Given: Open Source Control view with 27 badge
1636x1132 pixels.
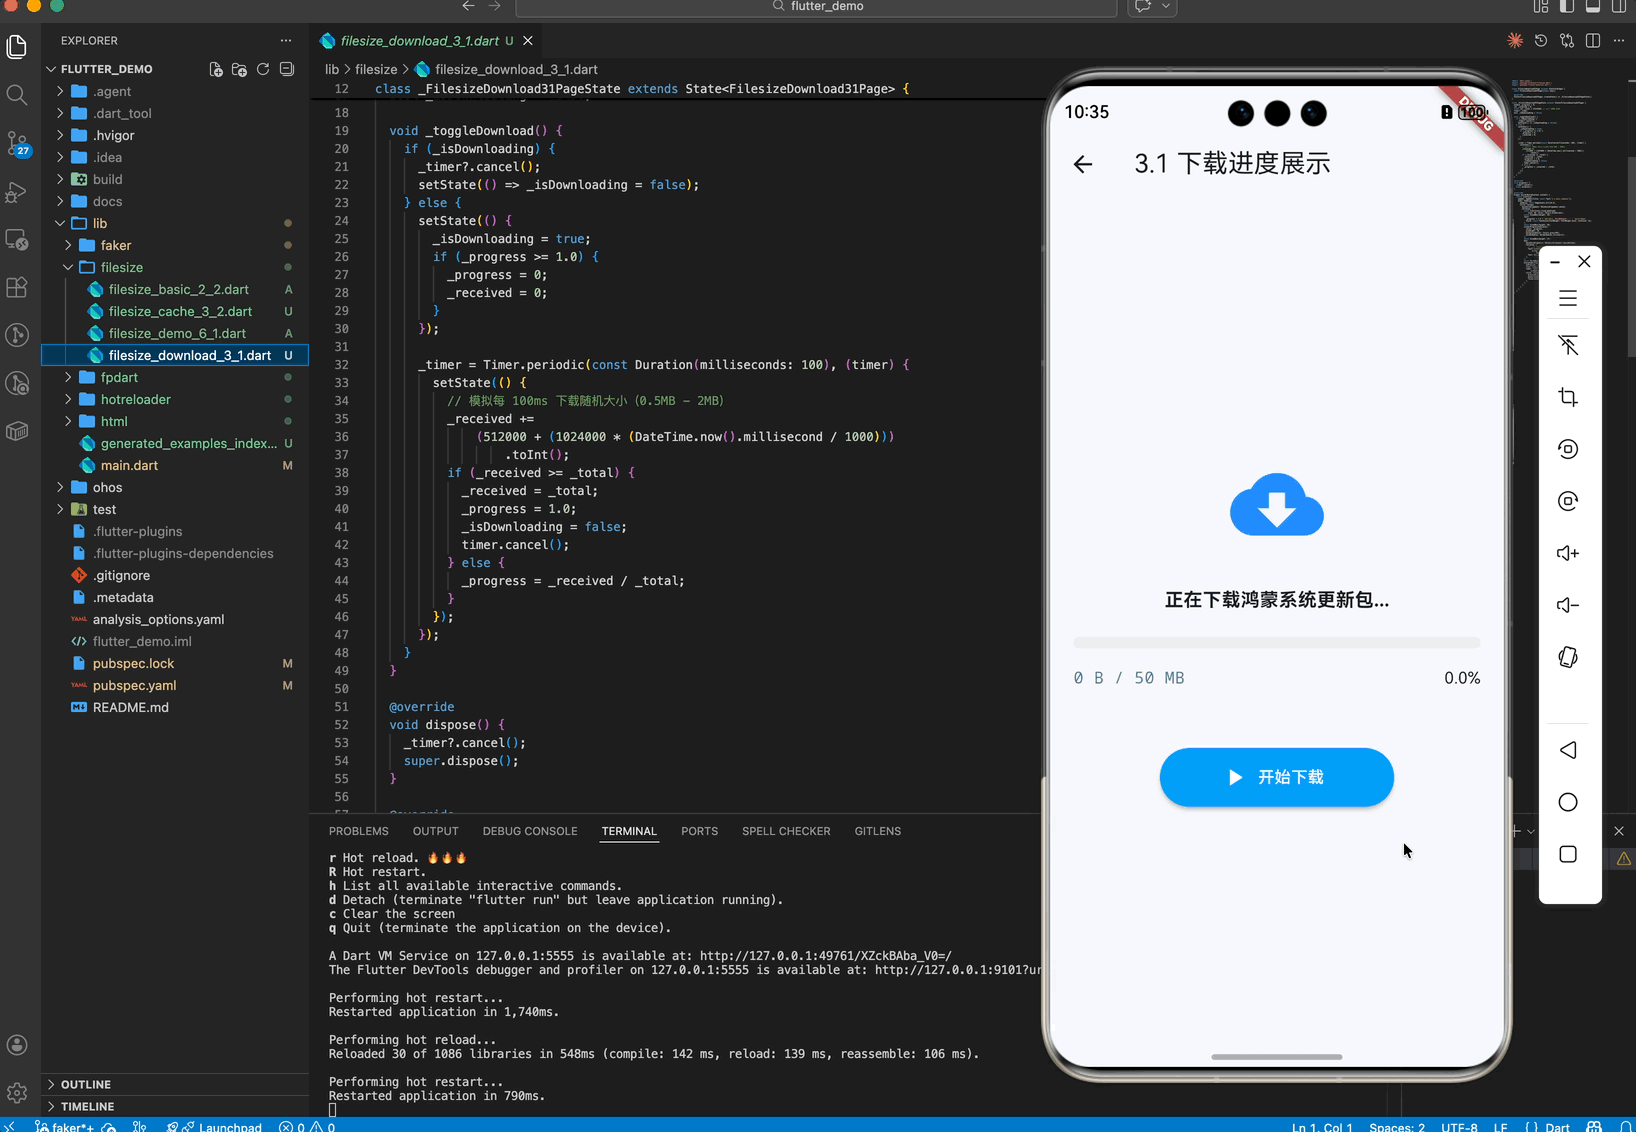Looking at the screenshot, I should pyautogui.click(x=17, y=143).
